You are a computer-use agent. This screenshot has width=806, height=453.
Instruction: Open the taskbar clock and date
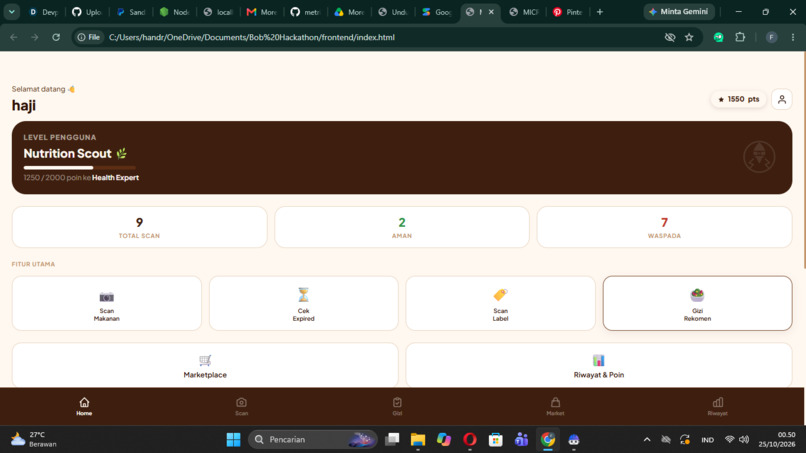pyautogui.click(x=777, y=440)
